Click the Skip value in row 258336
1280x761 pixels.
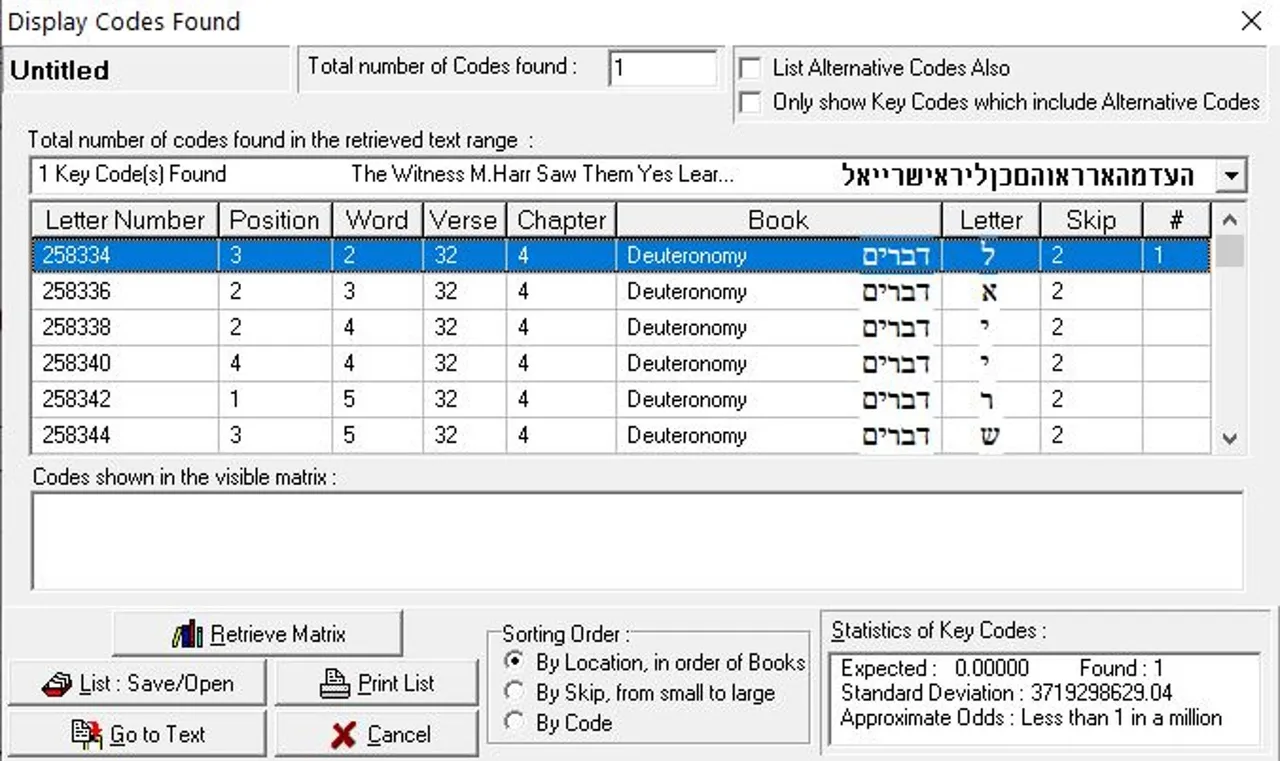pyautogui.click(x=1057, y=292)
